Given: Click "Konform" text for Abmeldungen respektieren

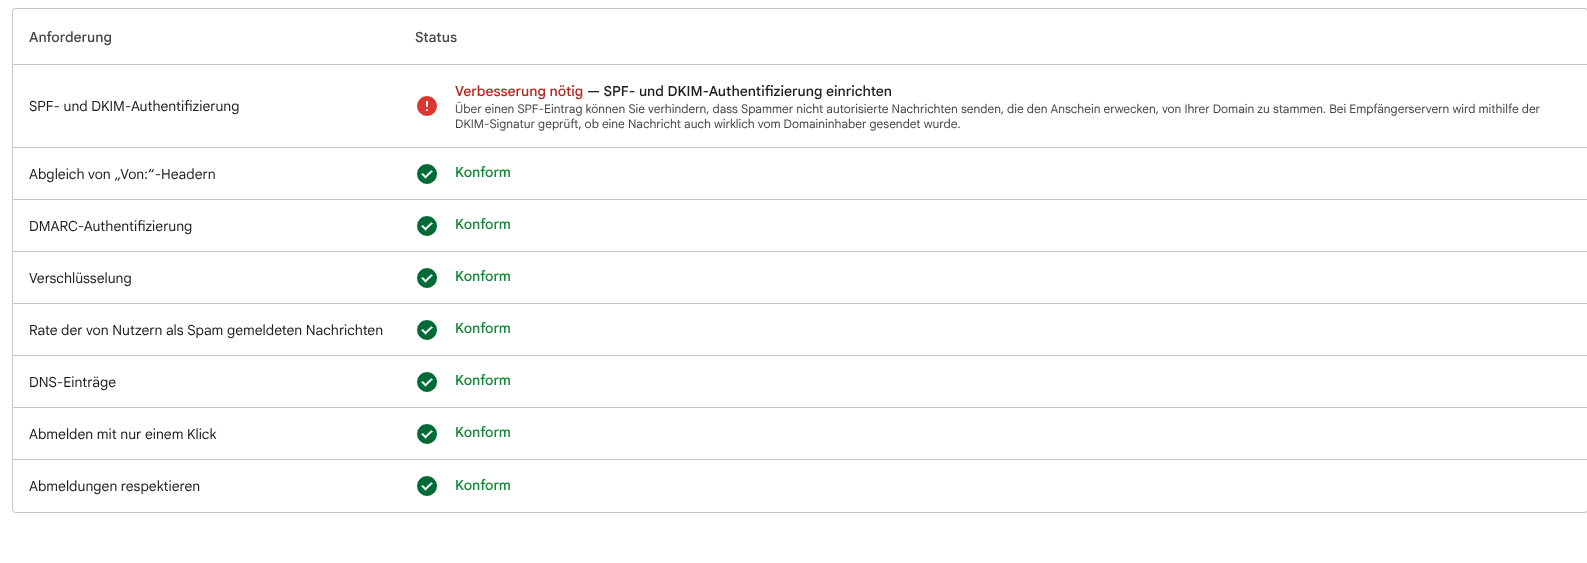Looking at the screenshot, I should tap(482, 485).
